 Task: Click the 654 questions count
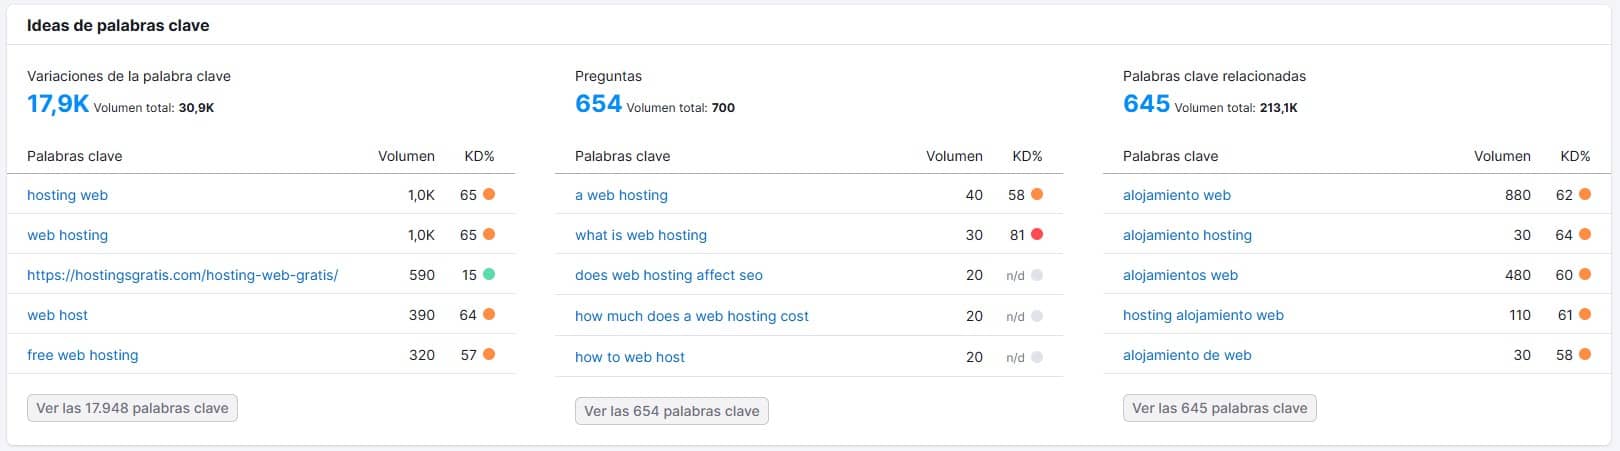598,104
